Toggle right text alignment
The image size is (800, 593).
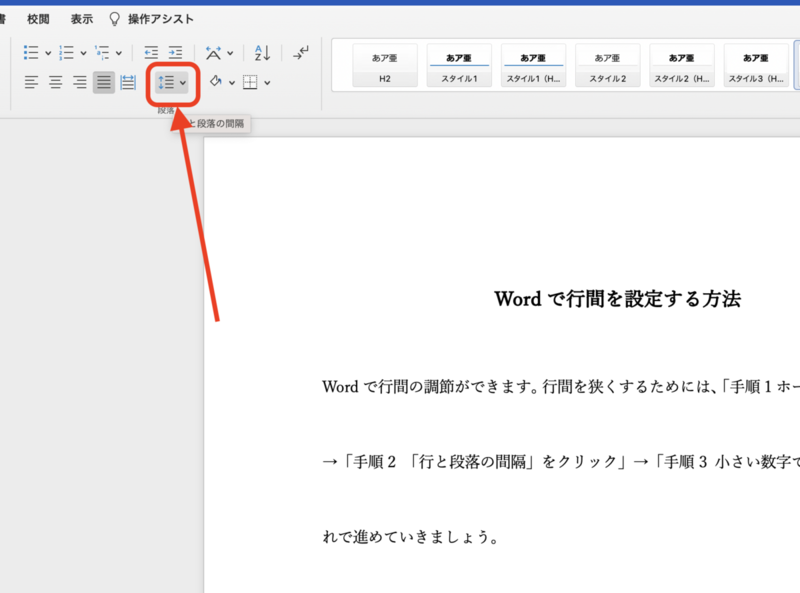[x=80, y=83]
